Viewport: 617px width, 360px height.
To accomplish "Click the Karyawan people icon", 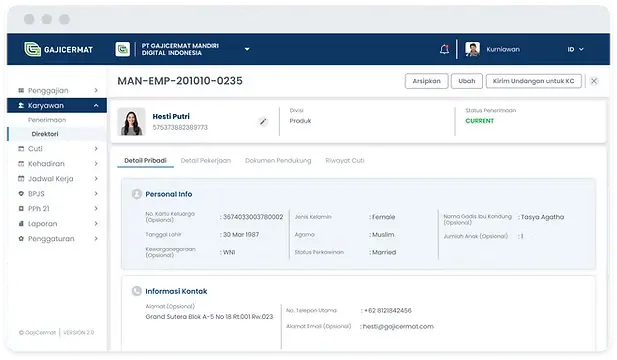I will 21,105.
